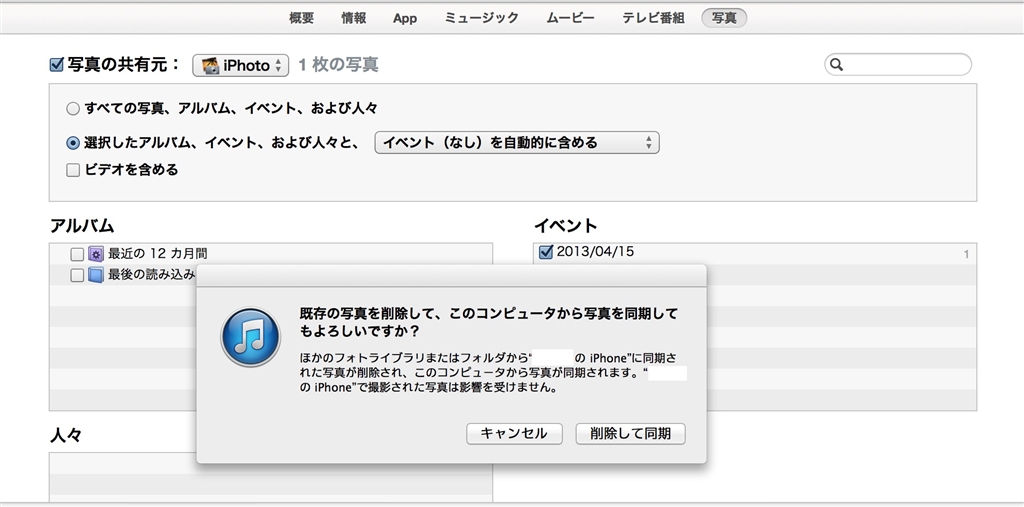
Task: Switch to the App tab
Action: [x=405, y=18]
